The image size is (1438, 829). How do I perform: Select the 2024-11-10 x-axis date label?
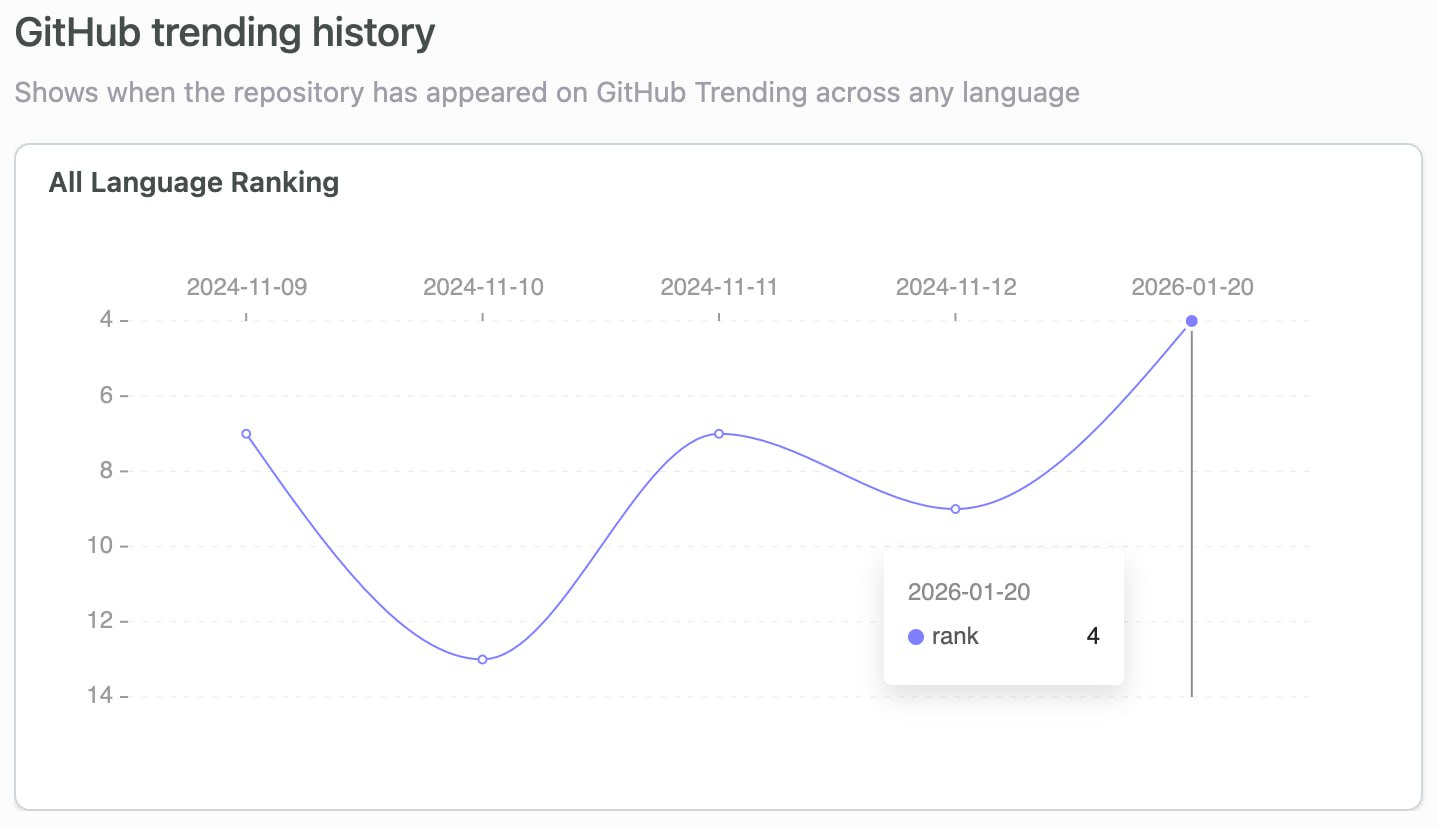tap(483, 287)
